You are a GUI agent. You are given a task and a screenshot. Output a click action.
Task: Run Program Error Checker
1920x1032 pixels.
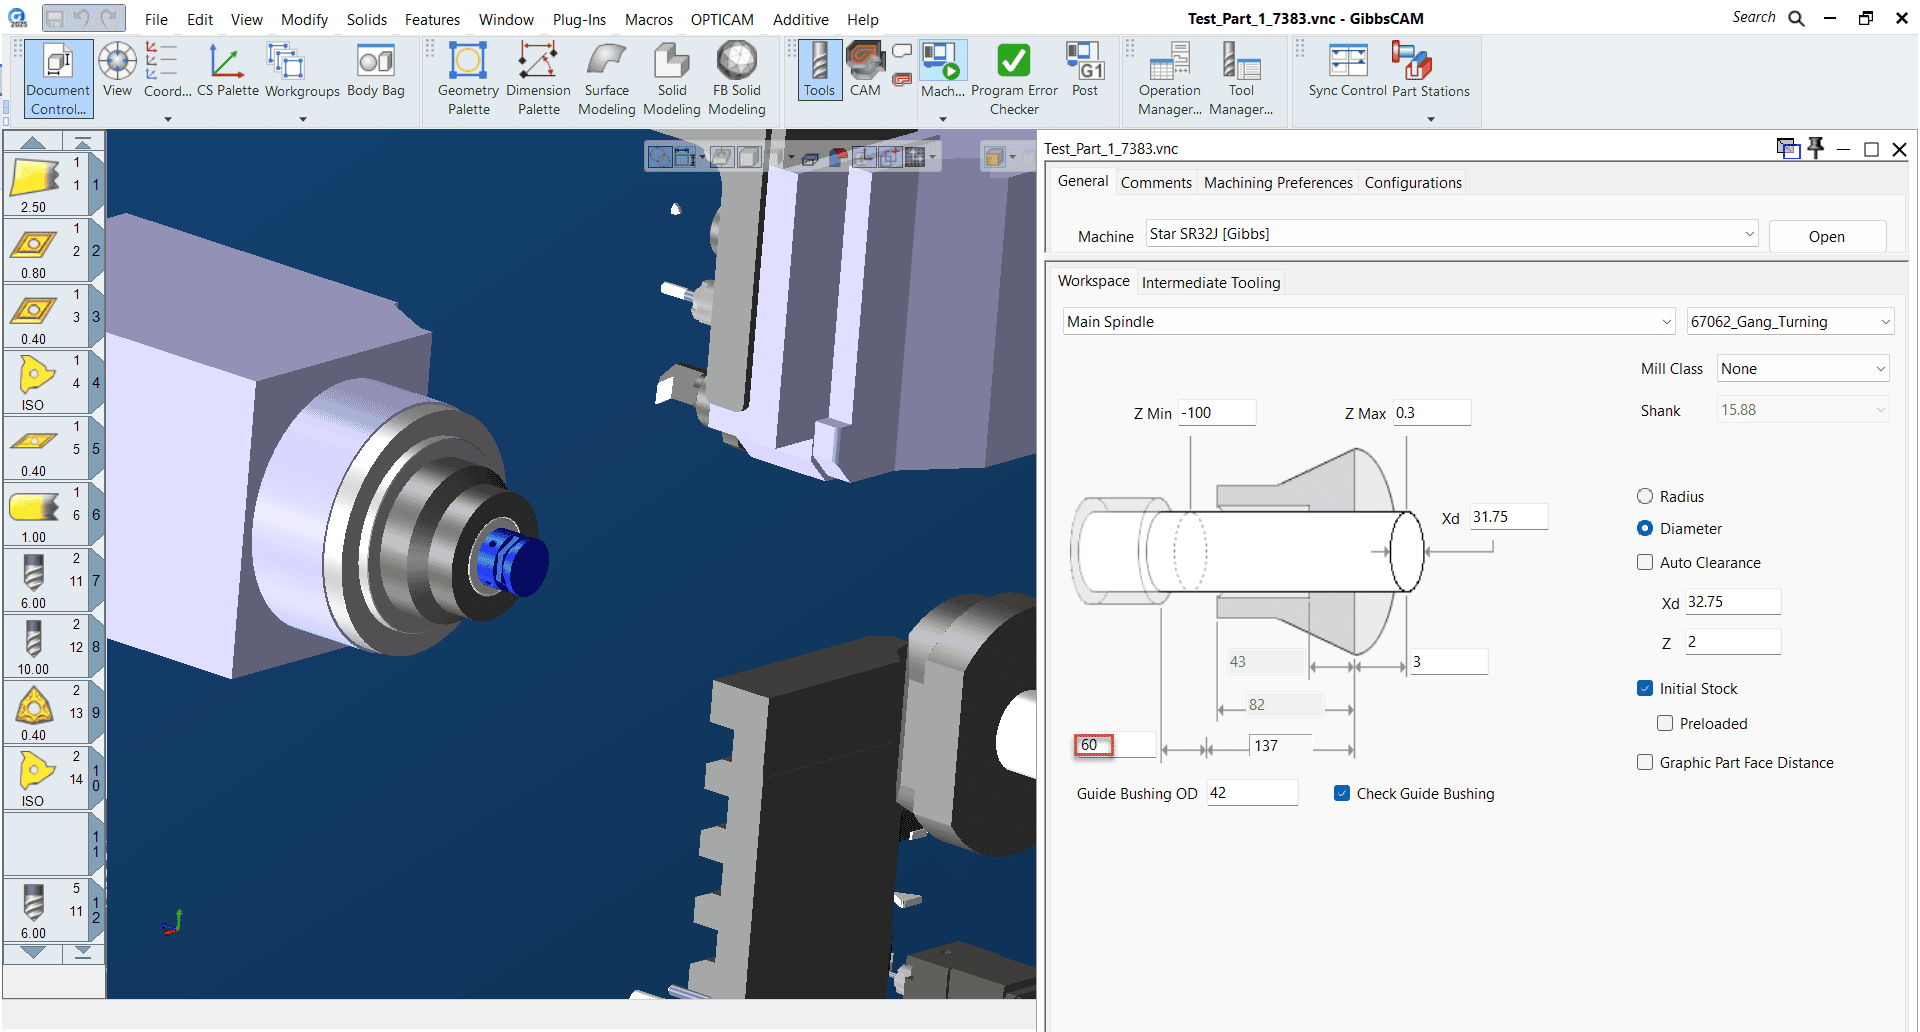point(1014,80)
